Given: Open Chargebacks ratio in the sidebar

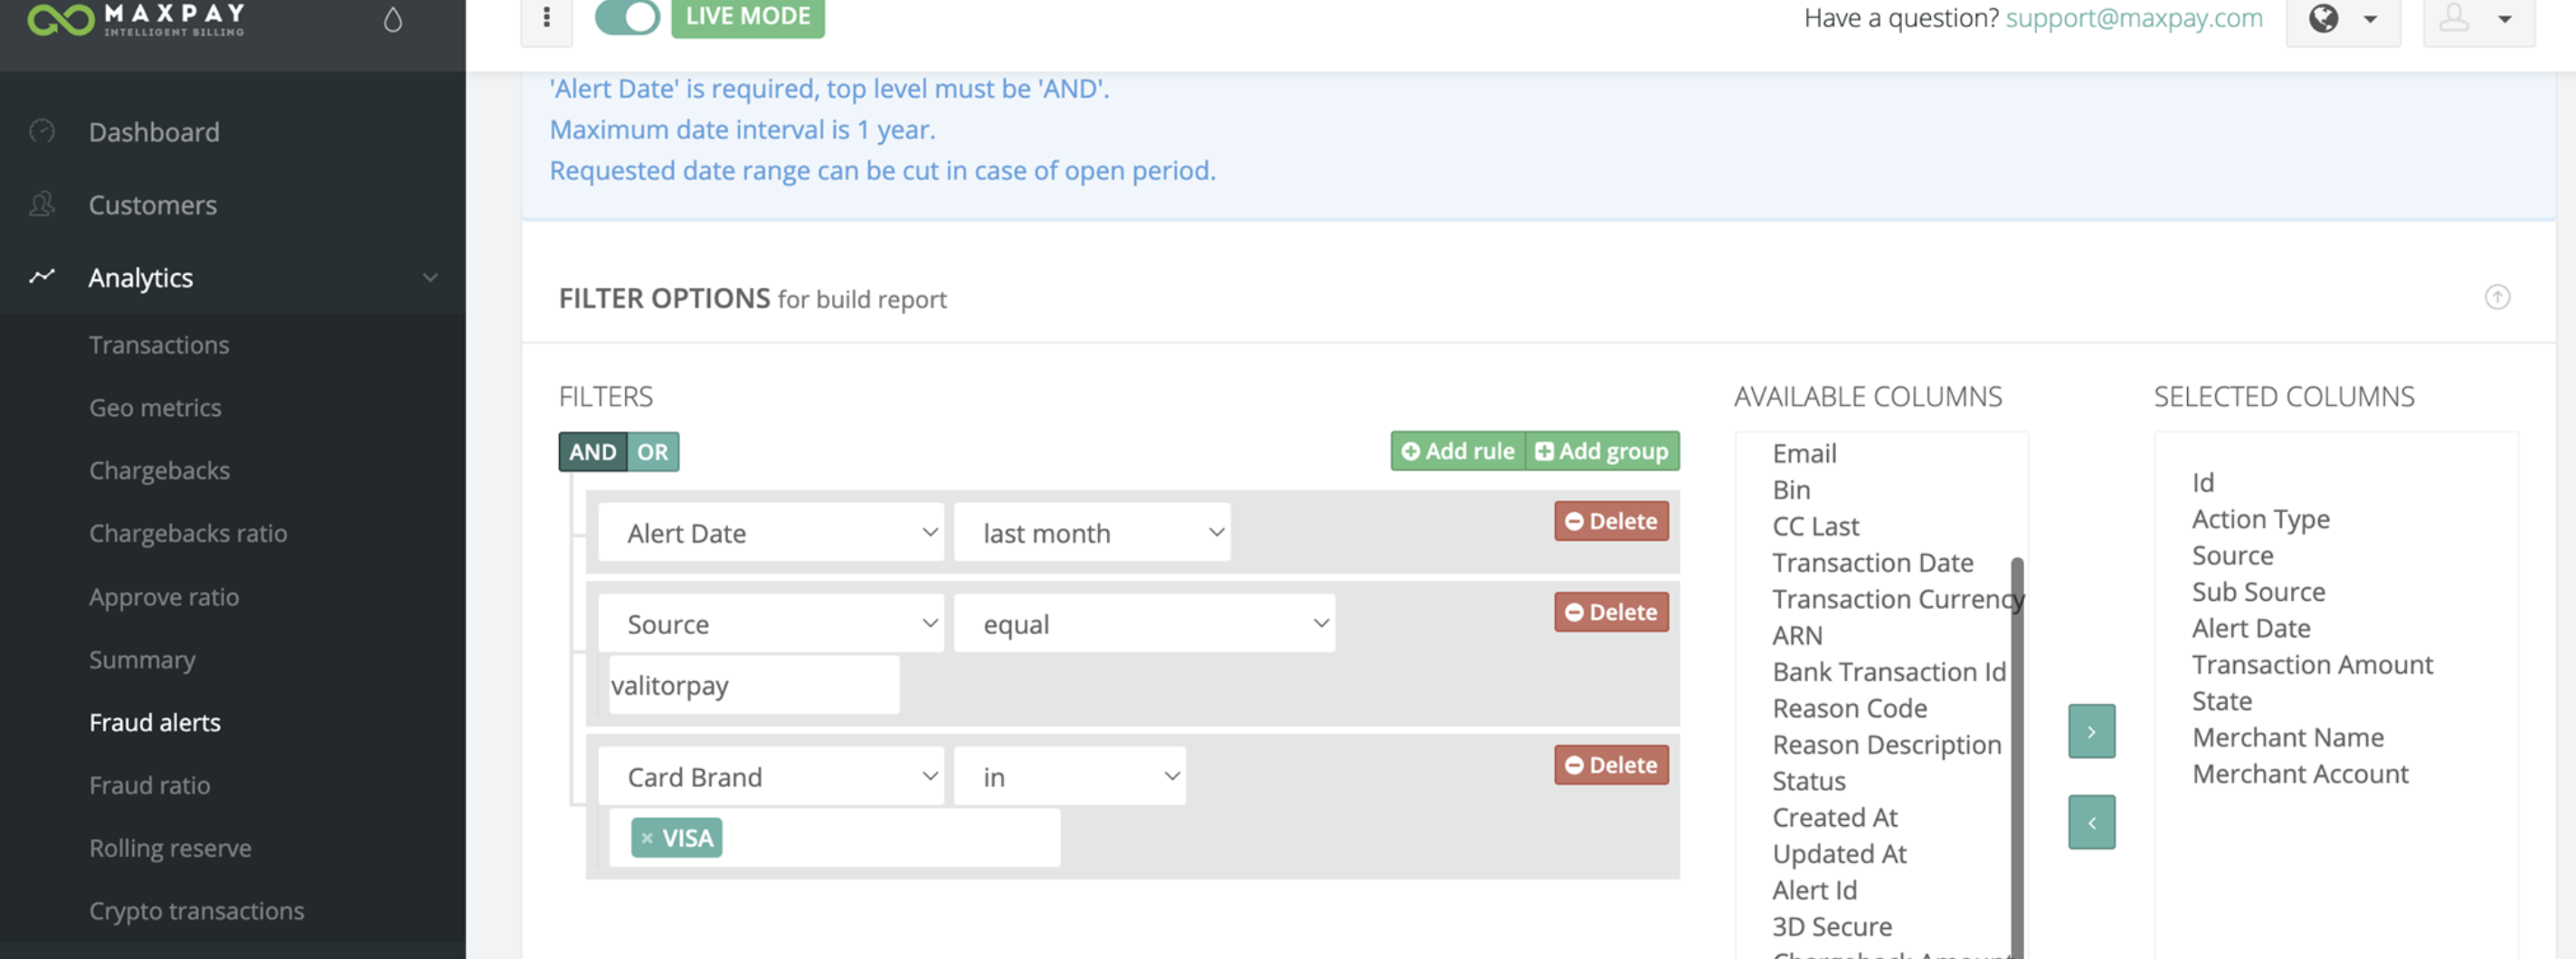Looking at the screenshot, I should point(188,534).
